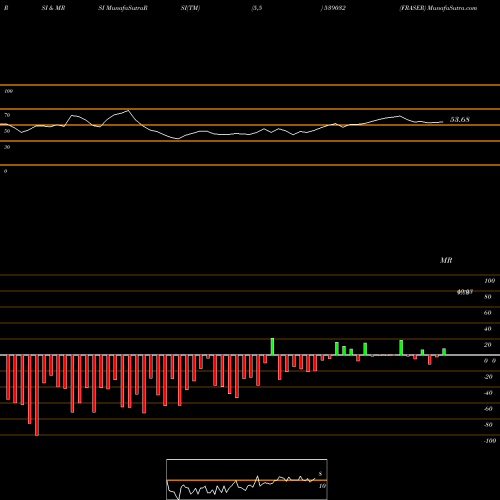Click the 60 label on the MR scale
500x500 pixels.
click(488, 313)
